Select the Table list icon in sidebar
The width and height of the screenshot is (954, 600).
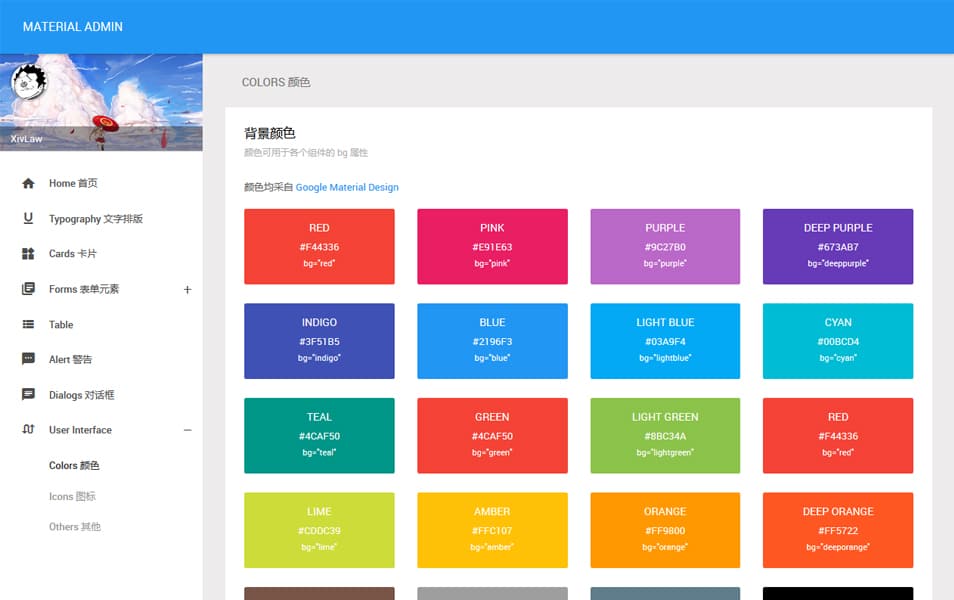pyautogui.click(x=28, y=323)
